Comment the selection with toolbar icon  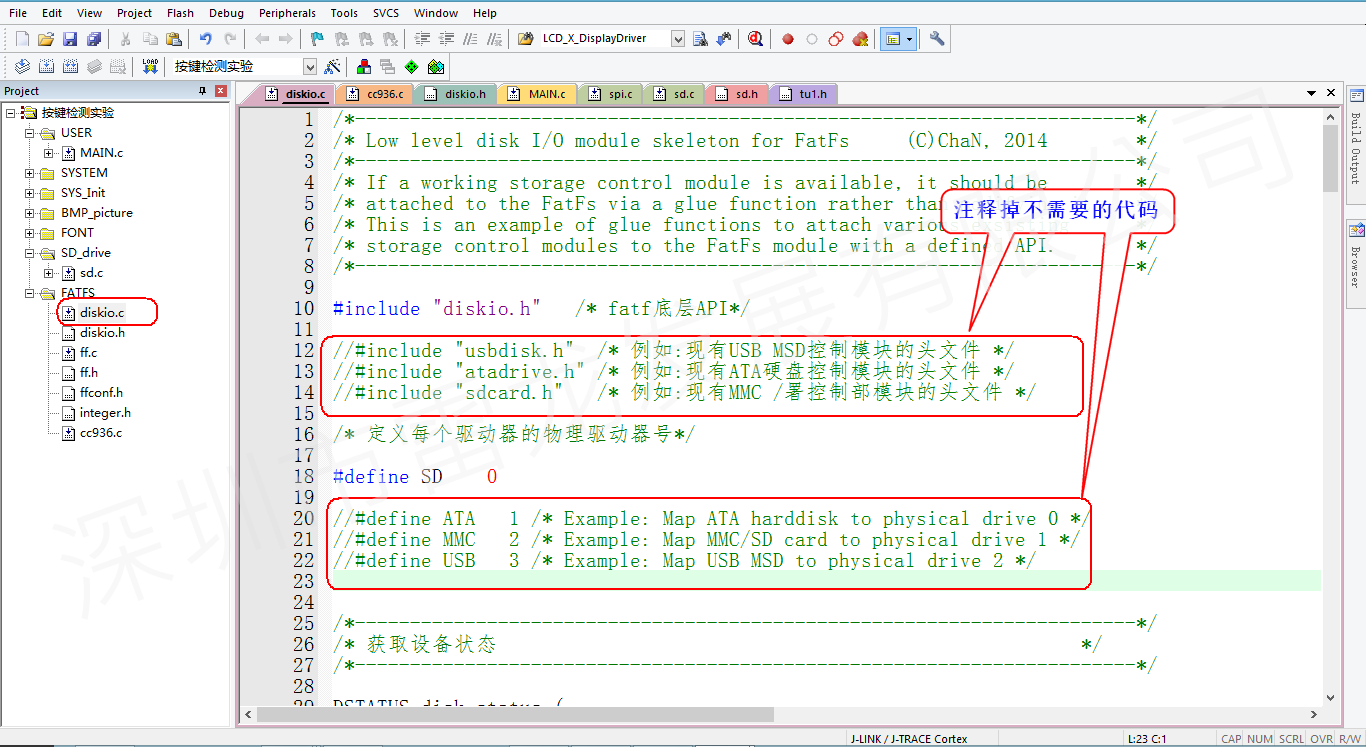click(x=470, y=39)
